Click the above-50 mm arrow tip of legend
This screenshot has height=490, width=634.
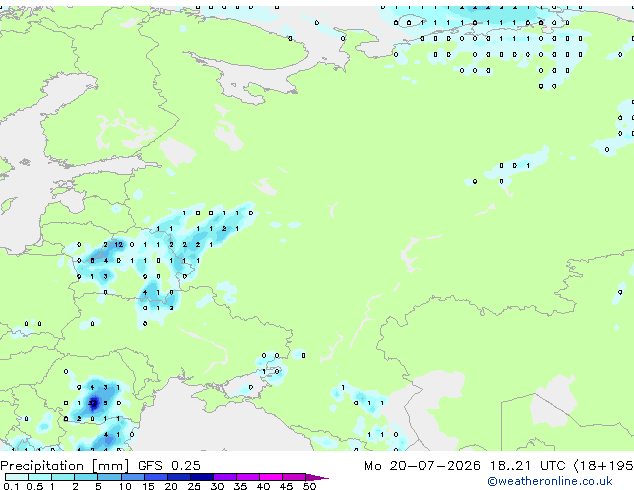point(317,477)
